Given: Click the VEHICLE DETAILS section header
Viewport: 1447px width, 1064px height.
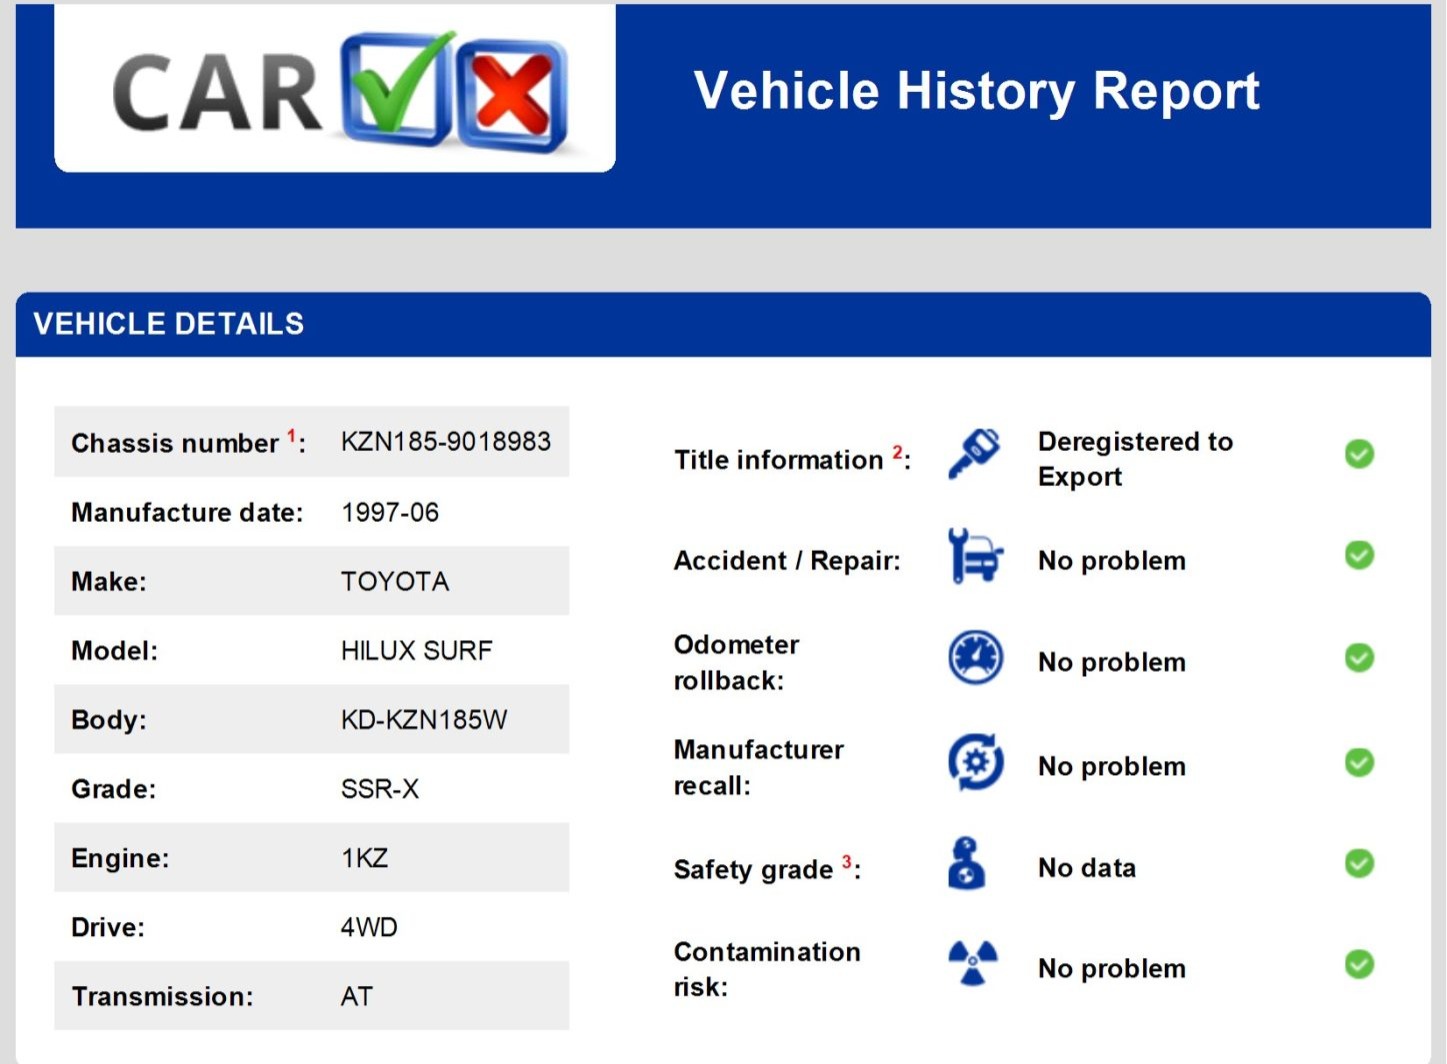Looking at the screenshot, I should (x=169, y=324).
